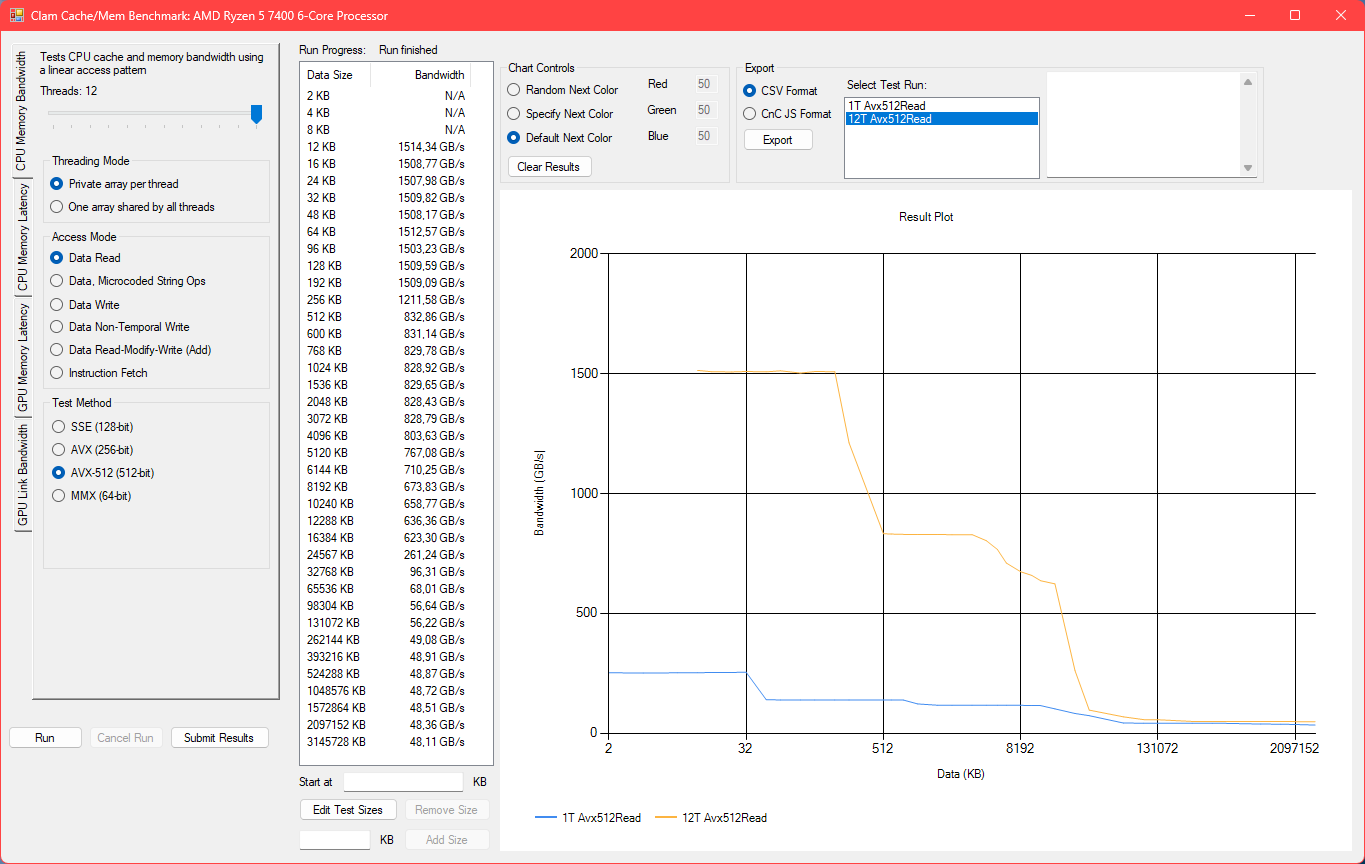Click Clear Results button

click(549, 167)
